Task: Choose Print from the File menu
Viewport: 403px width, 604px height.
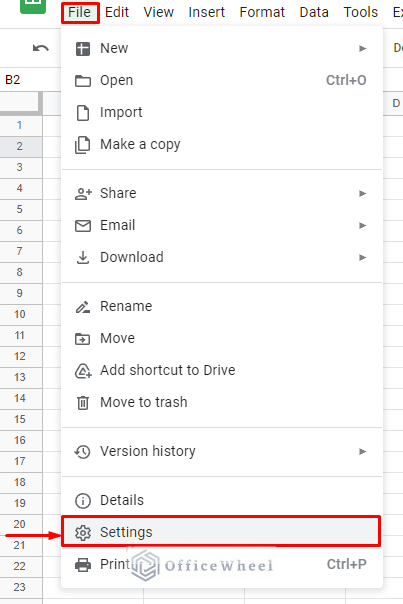Action: [222, 565]
